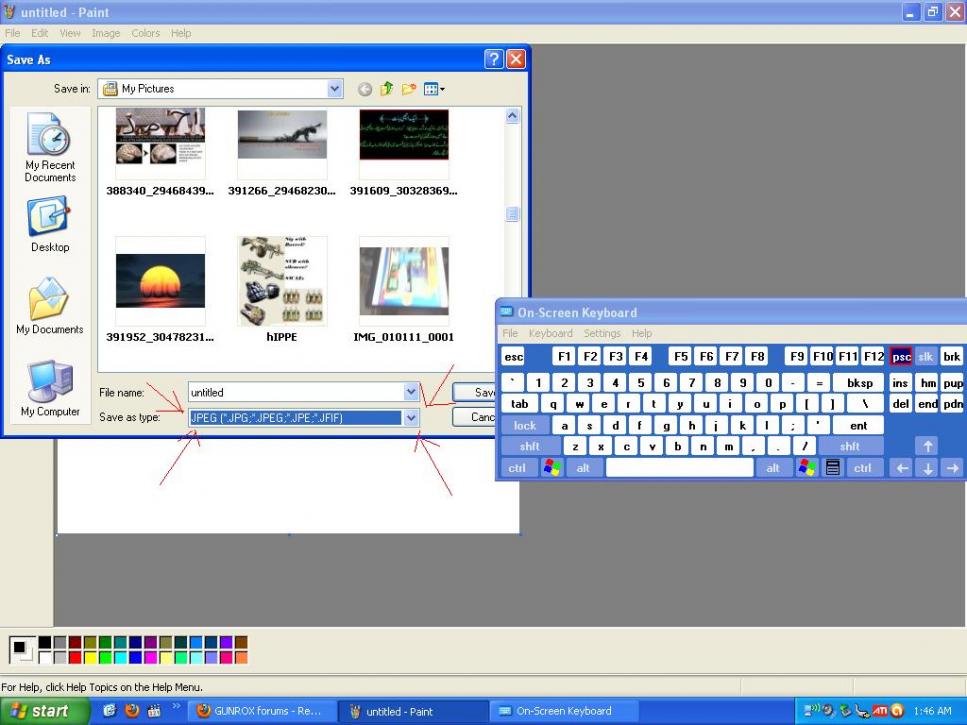Toggle the left shft key on keyboard
This screenshot has height=725, width=967.
[x=529, y=446]
